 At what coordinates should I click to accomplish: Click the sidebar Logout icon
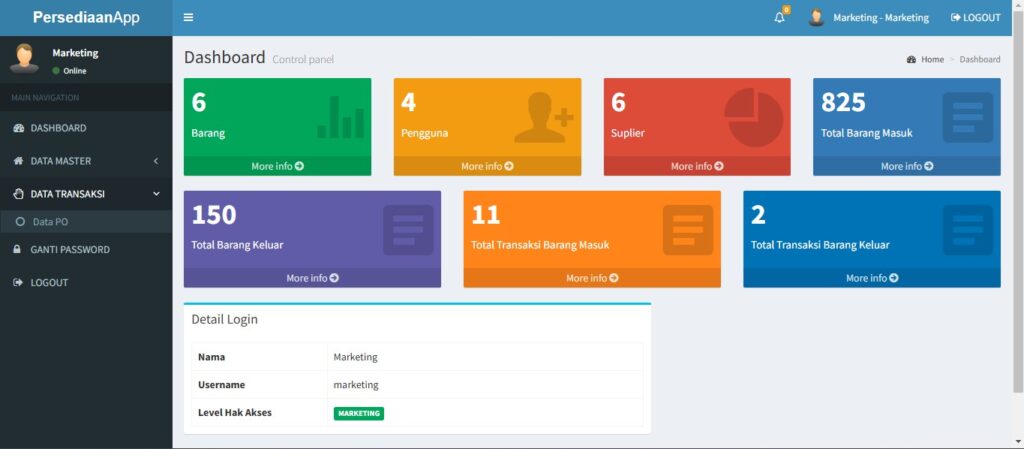point(18,283)
